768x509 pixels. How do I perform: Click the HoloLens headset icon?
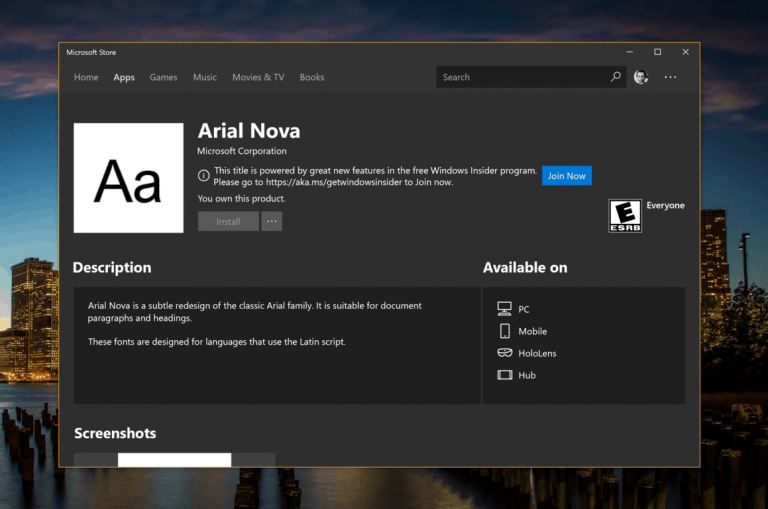coord(504,353)
